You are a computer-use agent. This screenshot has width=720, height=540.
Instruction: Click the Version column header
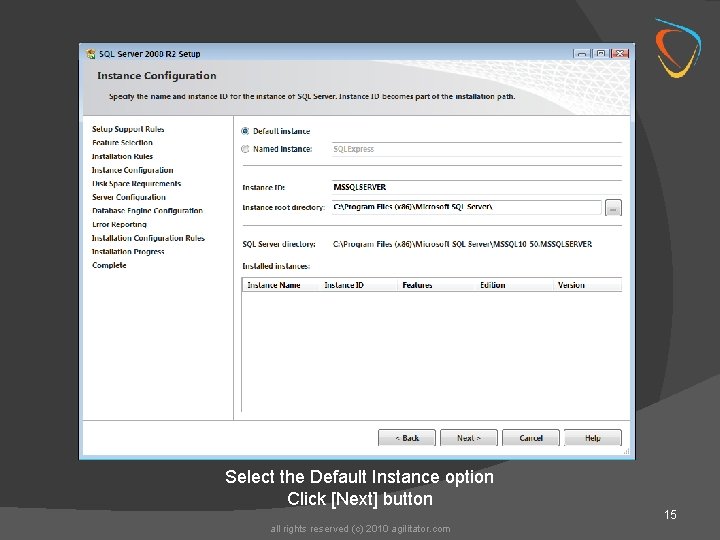(587, 285)
